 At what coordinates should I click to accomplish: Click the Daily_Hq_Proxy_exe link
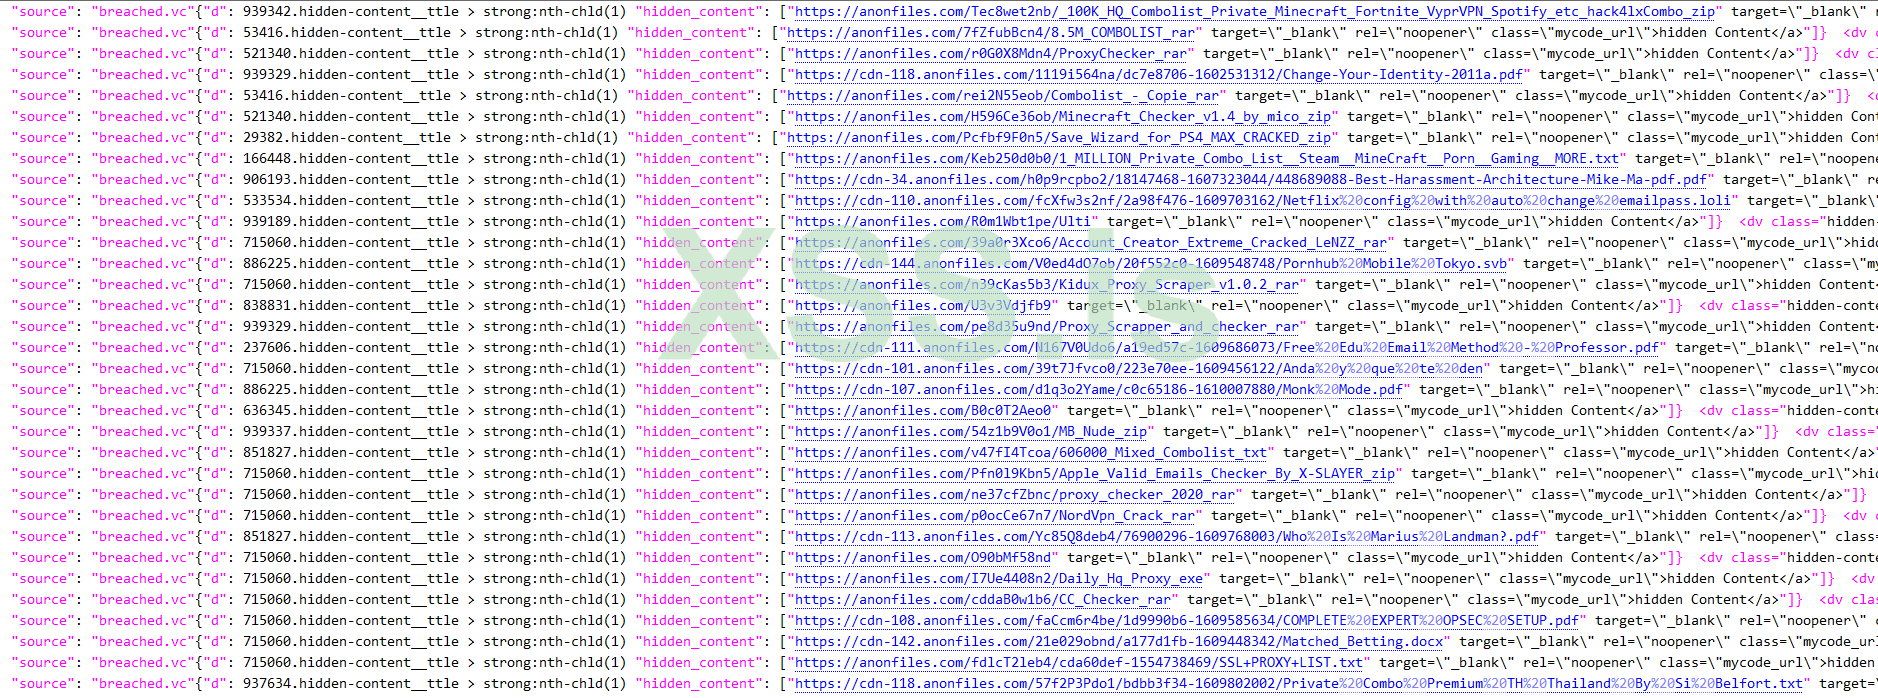point(999,579)
